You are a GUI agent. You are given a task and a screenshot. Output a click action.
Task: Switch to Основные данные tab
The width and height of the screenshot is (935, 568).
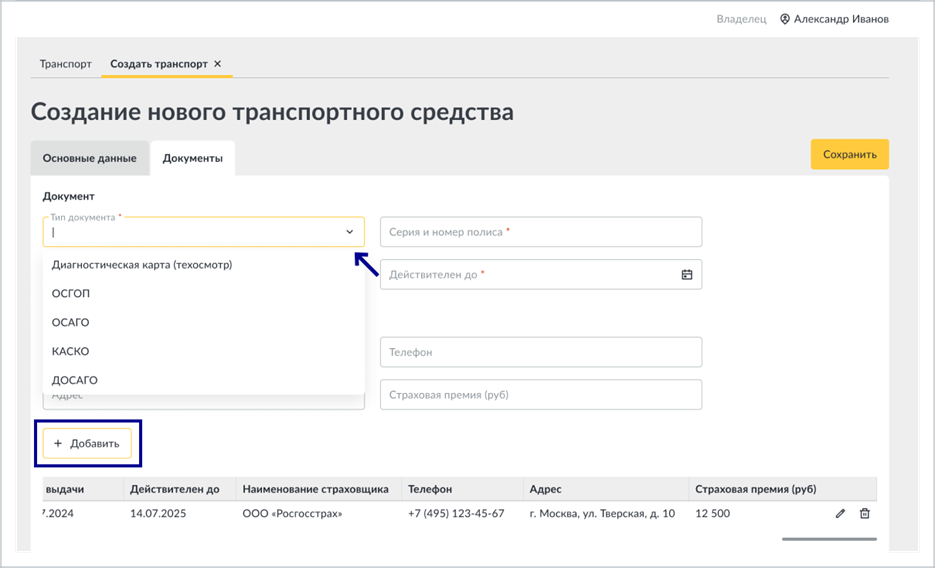click(x=89, y=158)
